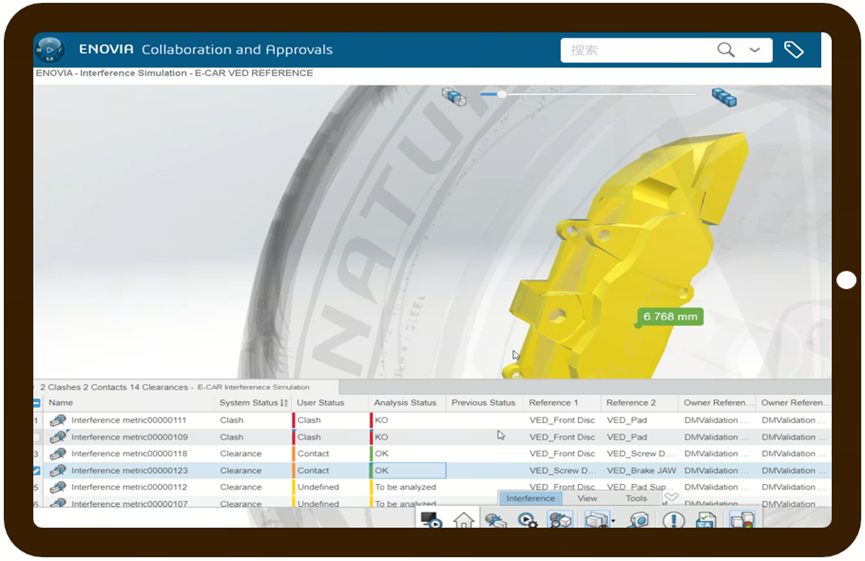Click the tag icon in header
The image size is (865, 561).
point(794,50)
